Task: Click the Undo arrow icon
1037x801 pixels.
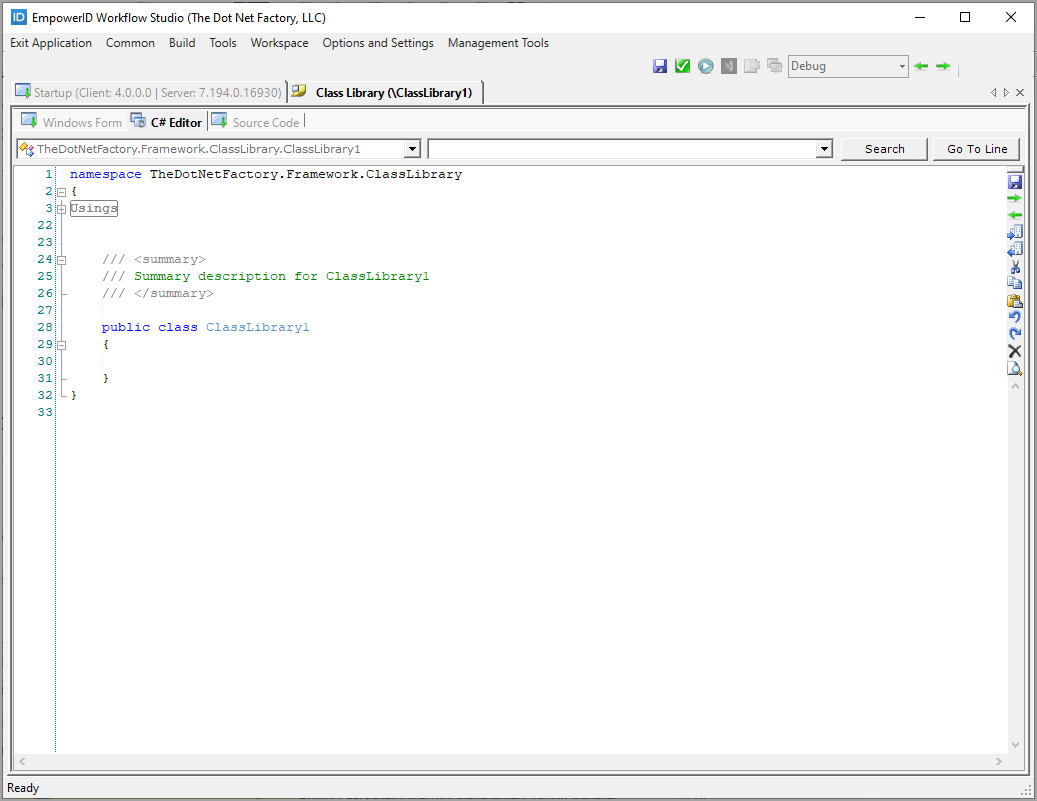Action: (x=1015, y=317)
